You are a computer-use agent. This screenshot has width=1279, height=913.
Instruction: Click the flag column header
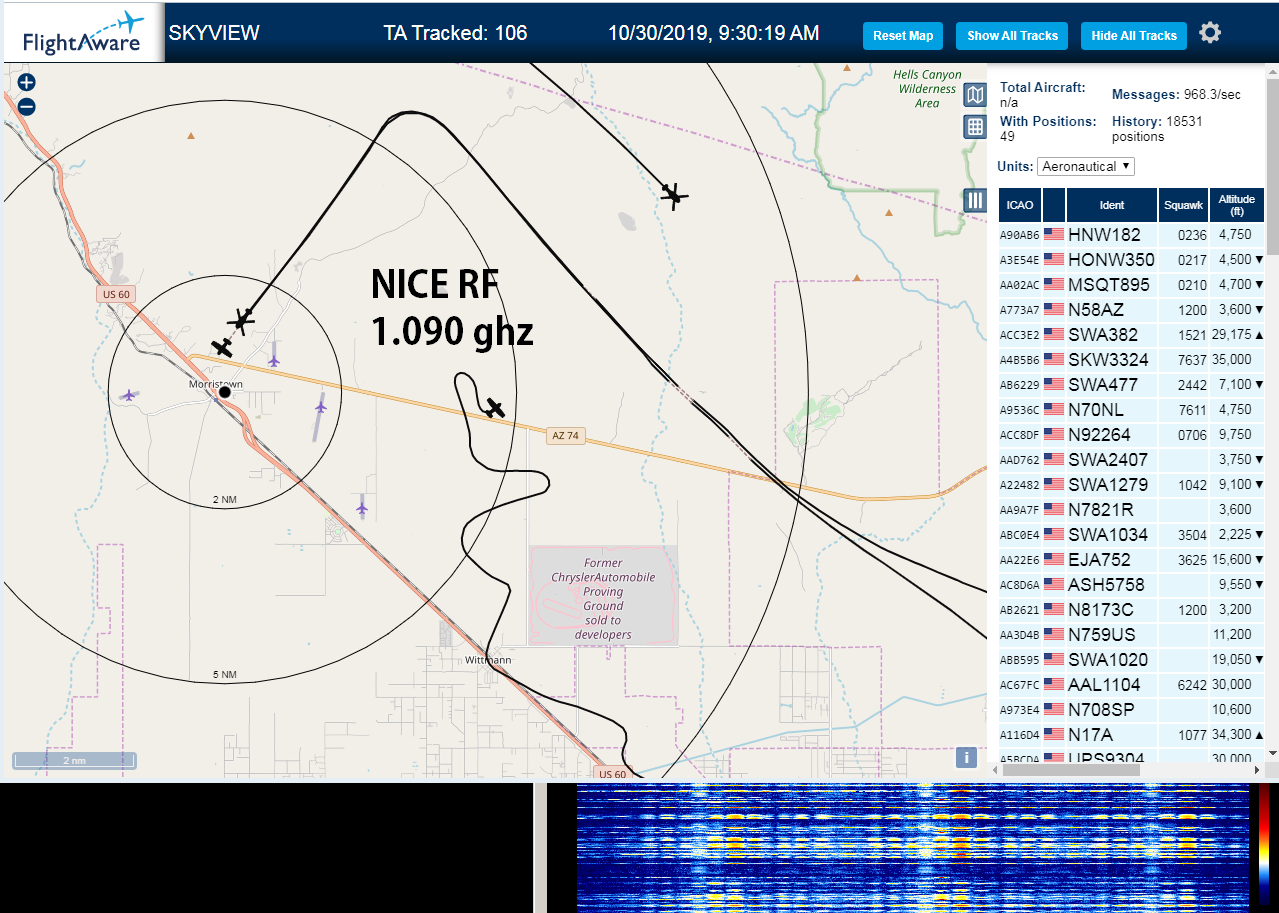(1054, 205)
